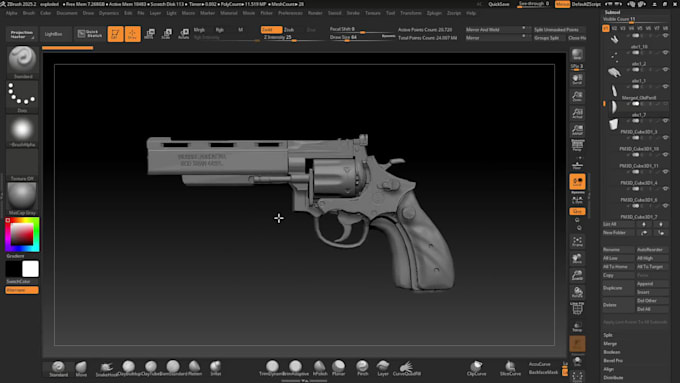Image resolution: width=680 pixels, height=383 pixels.
Task: Click the Append subtool button
Action: (x=652, y=284)
